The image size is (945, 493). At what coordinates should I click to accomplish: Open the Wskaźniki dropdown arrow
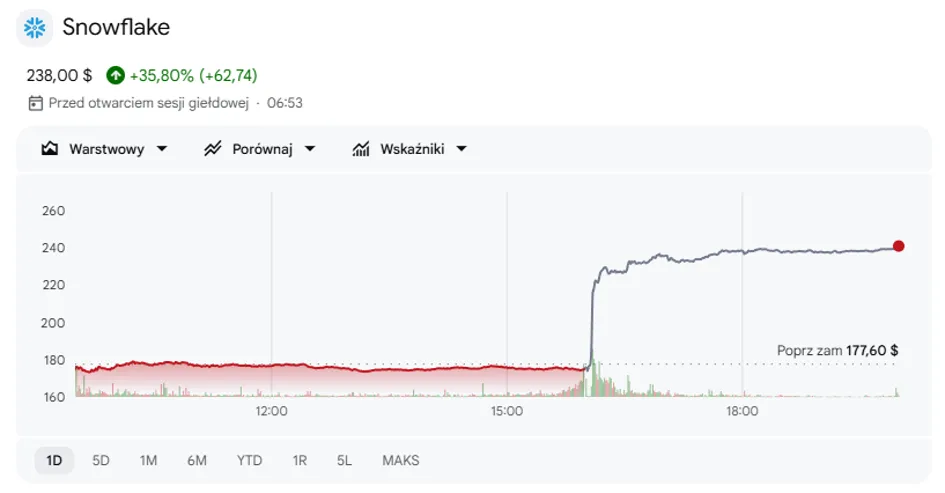coord(461,149)
